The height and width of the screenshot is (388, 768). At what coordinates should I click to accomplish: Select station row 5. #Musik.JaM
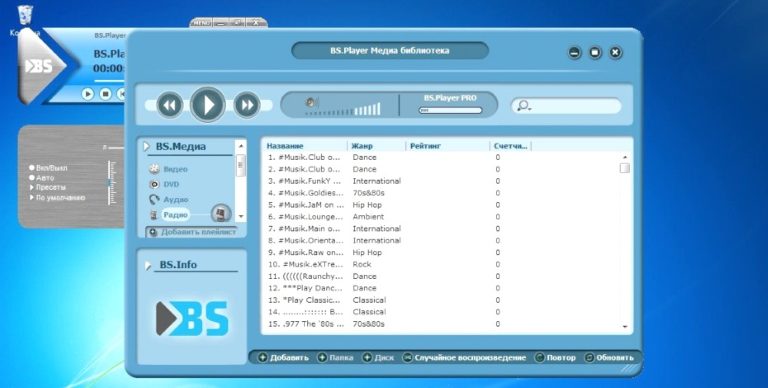click(441, 205)
